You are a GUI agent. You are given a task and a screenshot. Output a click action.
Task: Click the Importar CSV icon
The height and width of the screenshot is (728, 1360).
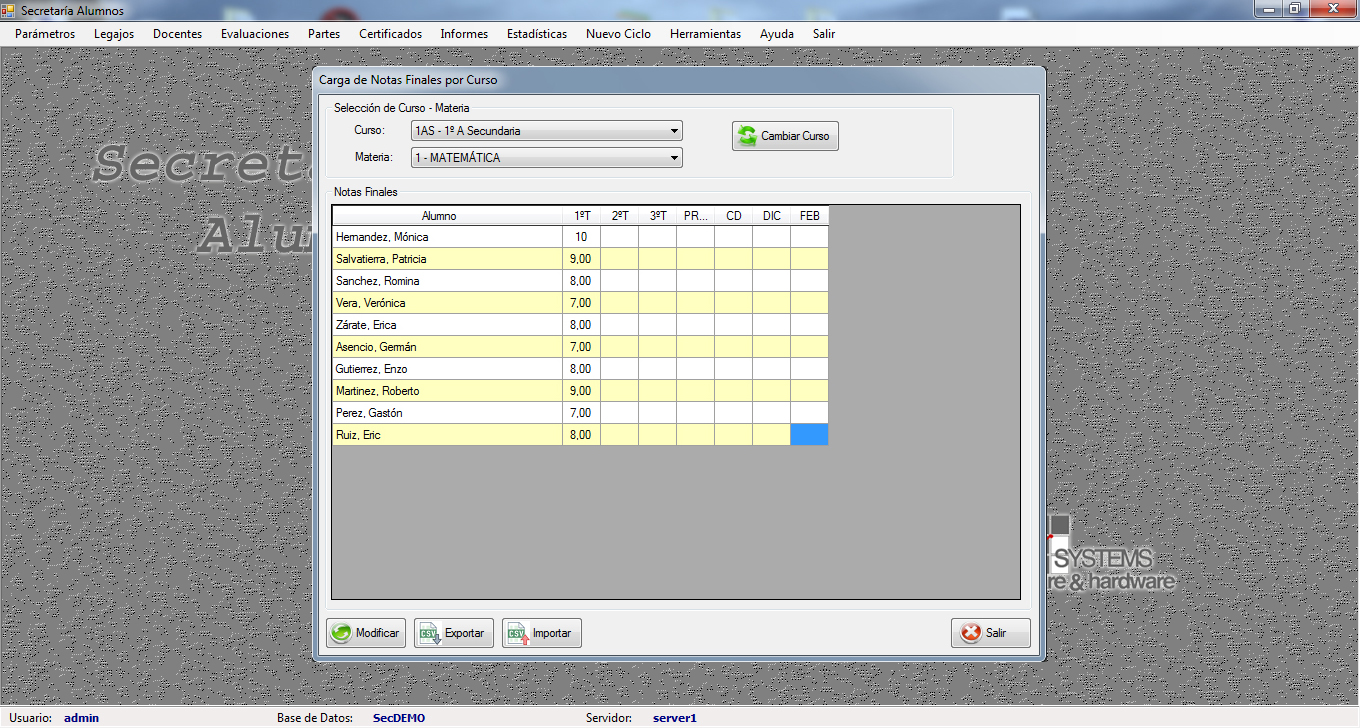coord(517,633)
